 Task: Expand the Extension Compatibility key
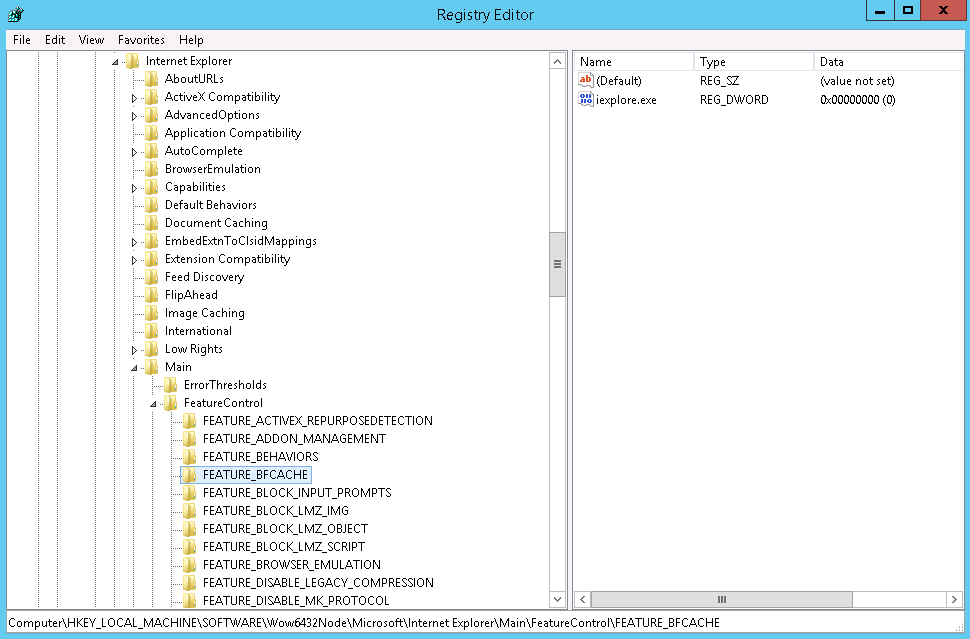(x=134, y=260)
